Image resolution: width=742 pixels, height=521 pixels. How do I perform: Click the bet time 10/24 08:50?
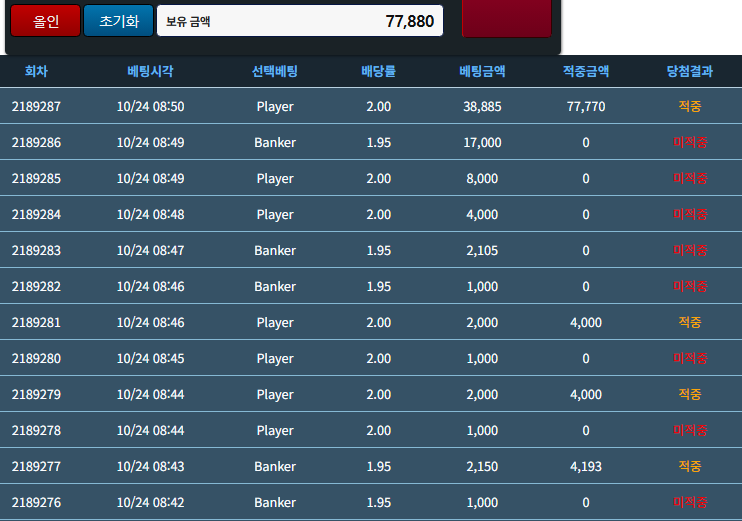(x=150, y=106)
